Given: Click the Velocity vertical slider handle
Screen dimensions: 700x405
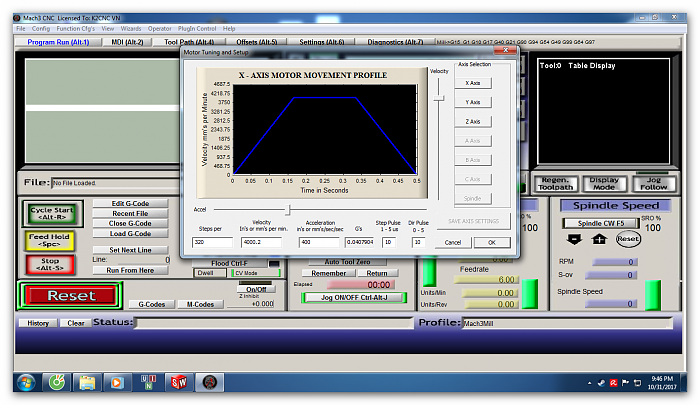Looking at the screenshot, I should [439, 98].
